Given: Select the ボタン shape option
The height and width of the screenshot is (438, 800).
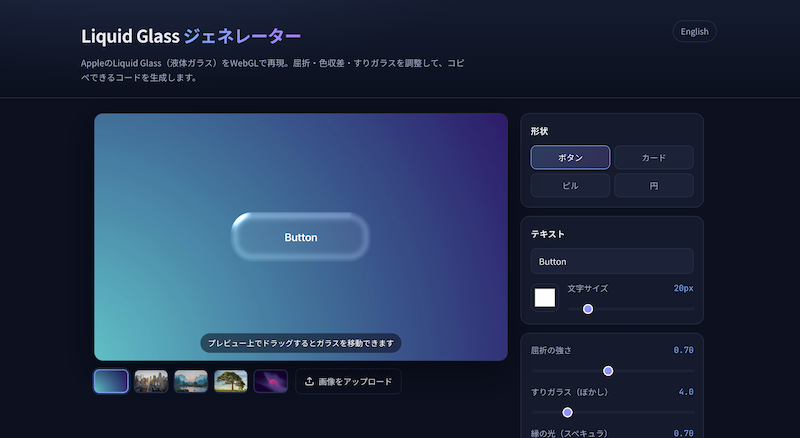Looking at the screenshot, I should pos(570,158).
